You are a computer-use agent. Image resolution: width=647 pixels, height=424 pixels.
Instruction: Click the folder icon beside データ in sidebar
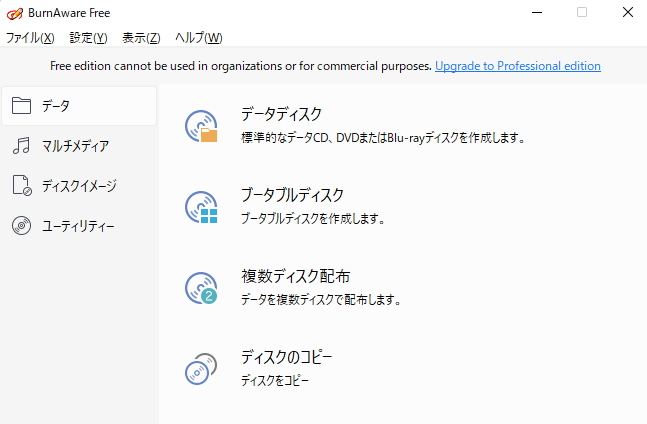coord(22,106)
